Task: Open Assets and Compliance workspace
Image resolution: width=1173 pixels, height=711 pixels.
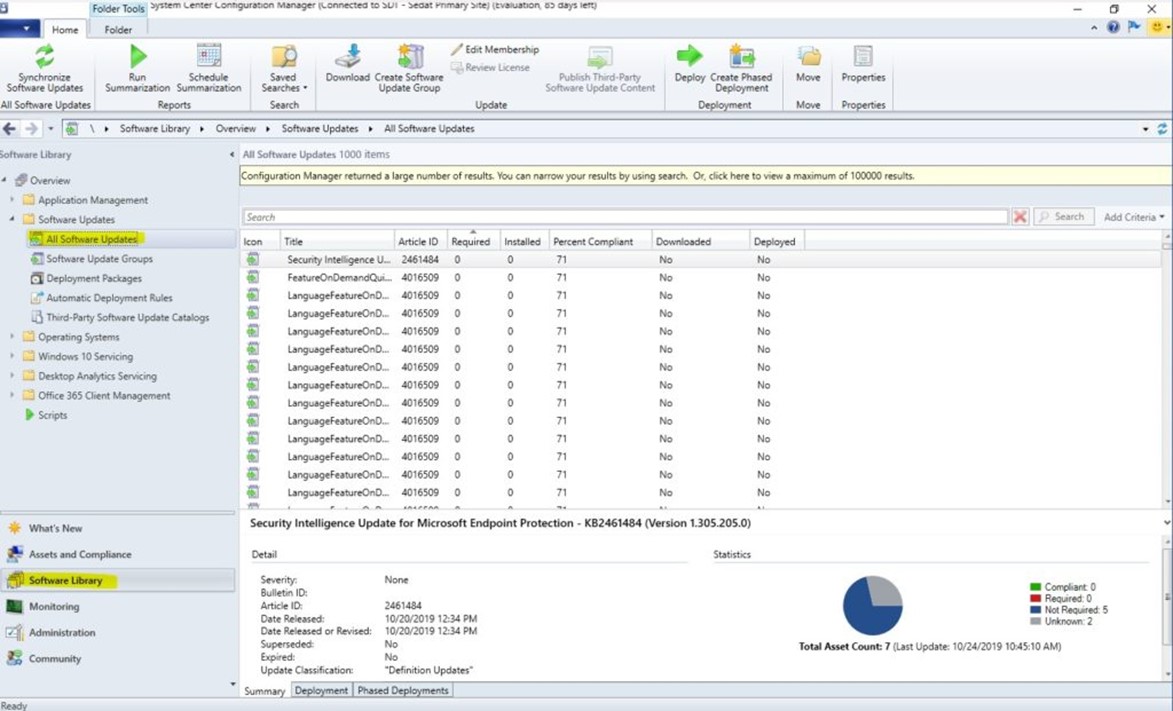Action: 117,555
